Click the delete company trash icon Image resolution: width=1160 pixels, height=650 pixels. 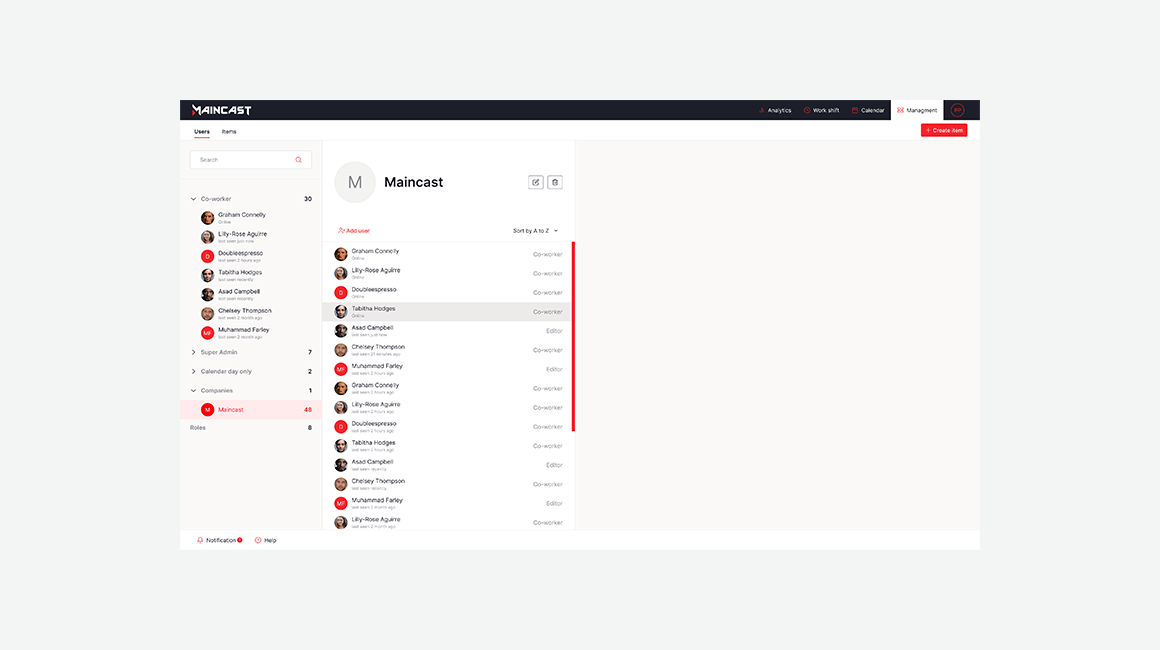555,182
